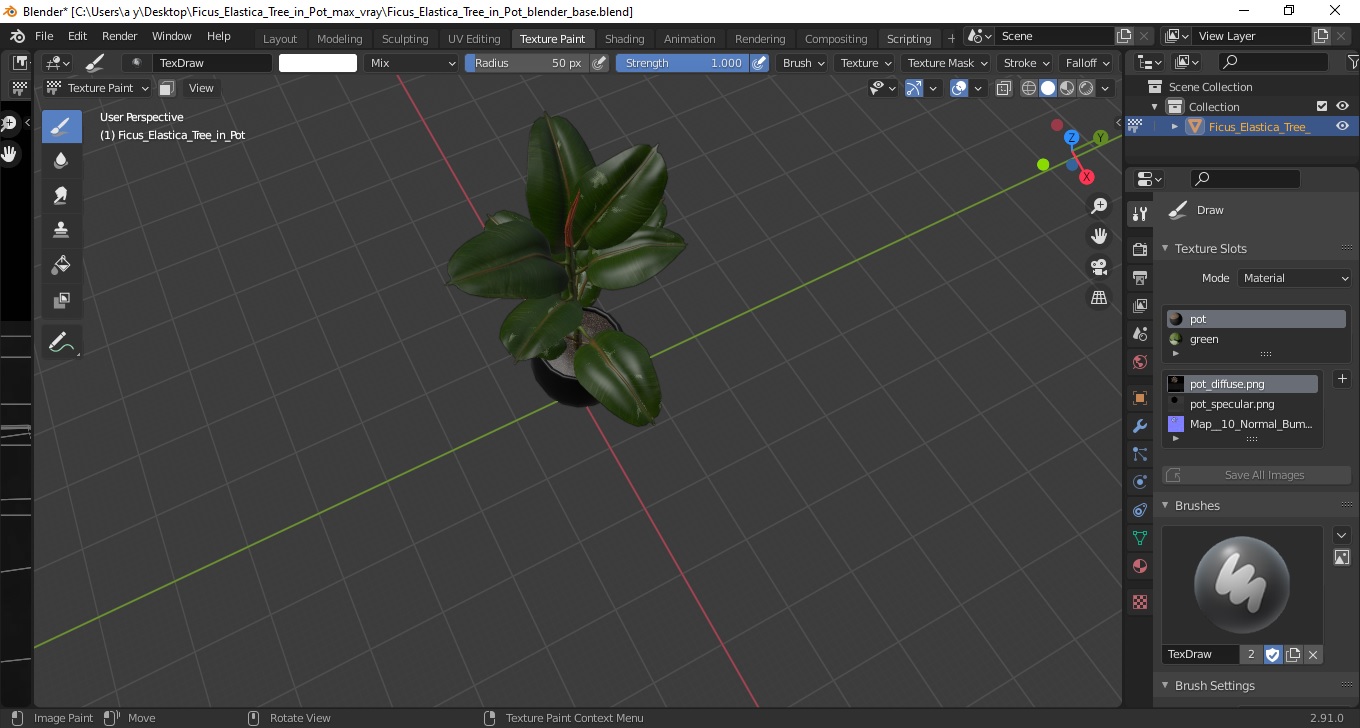Open the Modifiers properties tab
1360x728 pixels.
(1139, 426)
